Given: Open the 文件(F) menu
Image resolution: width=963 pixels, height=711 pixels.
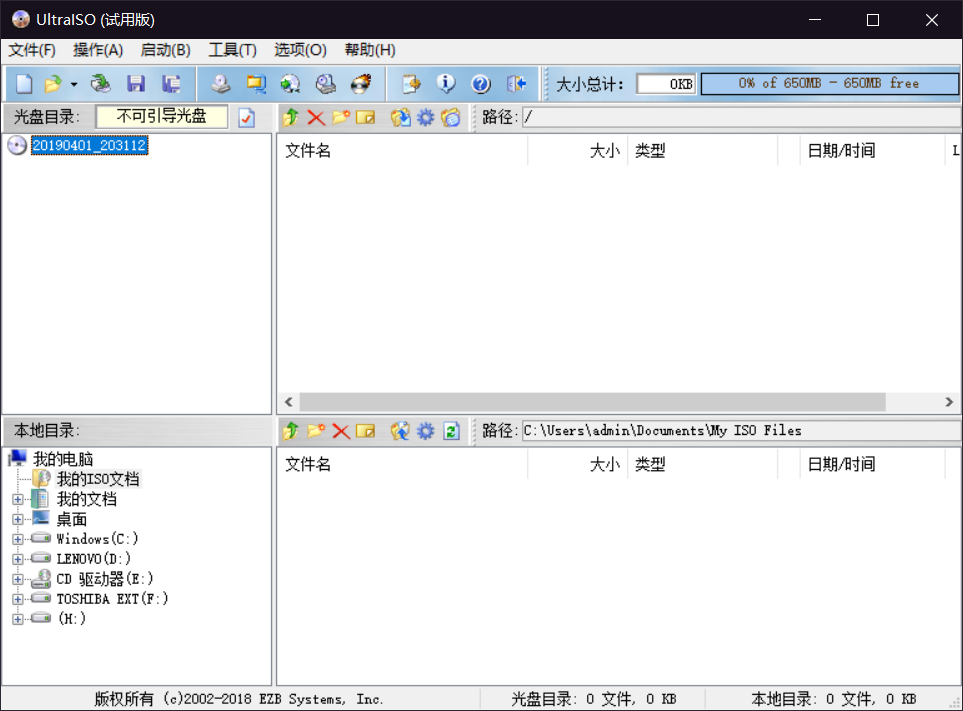Looking at the screenshot, I should click(x=32, y=50).
